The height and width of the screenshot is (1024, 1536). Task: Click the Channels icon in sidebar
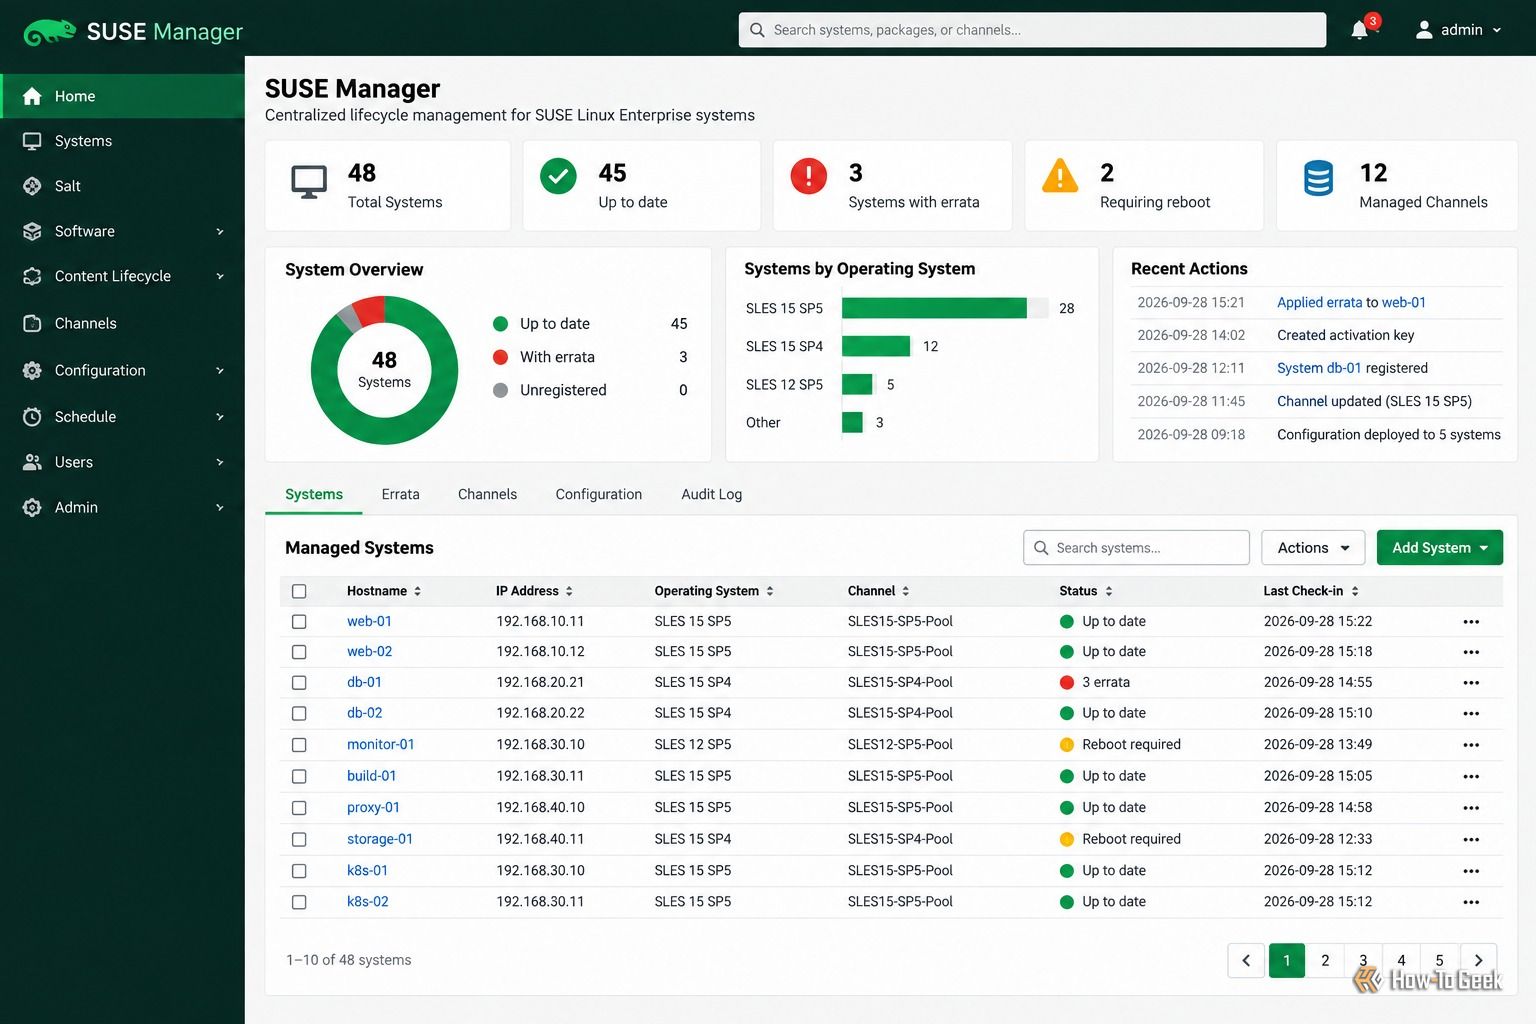pos(32,323)
